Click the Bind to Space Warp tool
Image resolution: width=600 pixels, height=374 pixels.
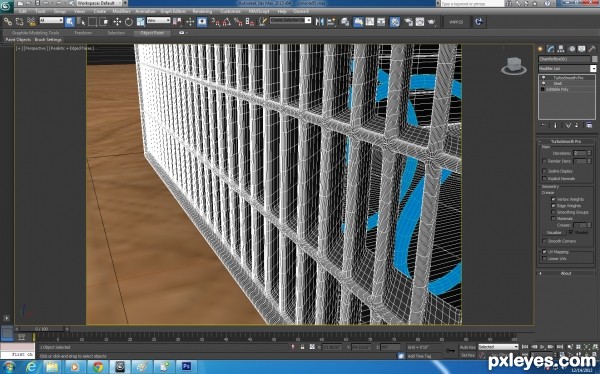[31, 22]
